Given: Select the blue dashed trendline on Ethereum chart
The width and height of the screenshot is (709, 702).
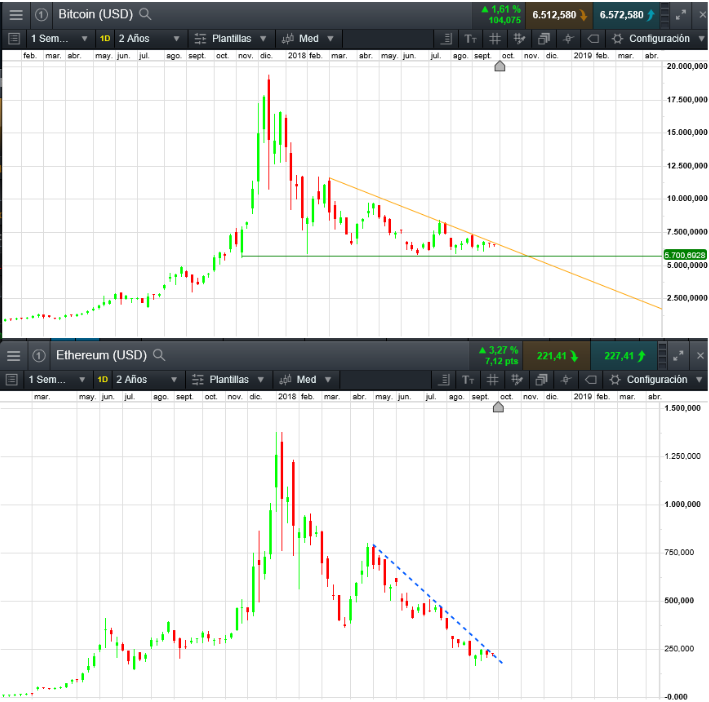Looking at the screenshot, I should pyautogui.click(x=437, y=603).
